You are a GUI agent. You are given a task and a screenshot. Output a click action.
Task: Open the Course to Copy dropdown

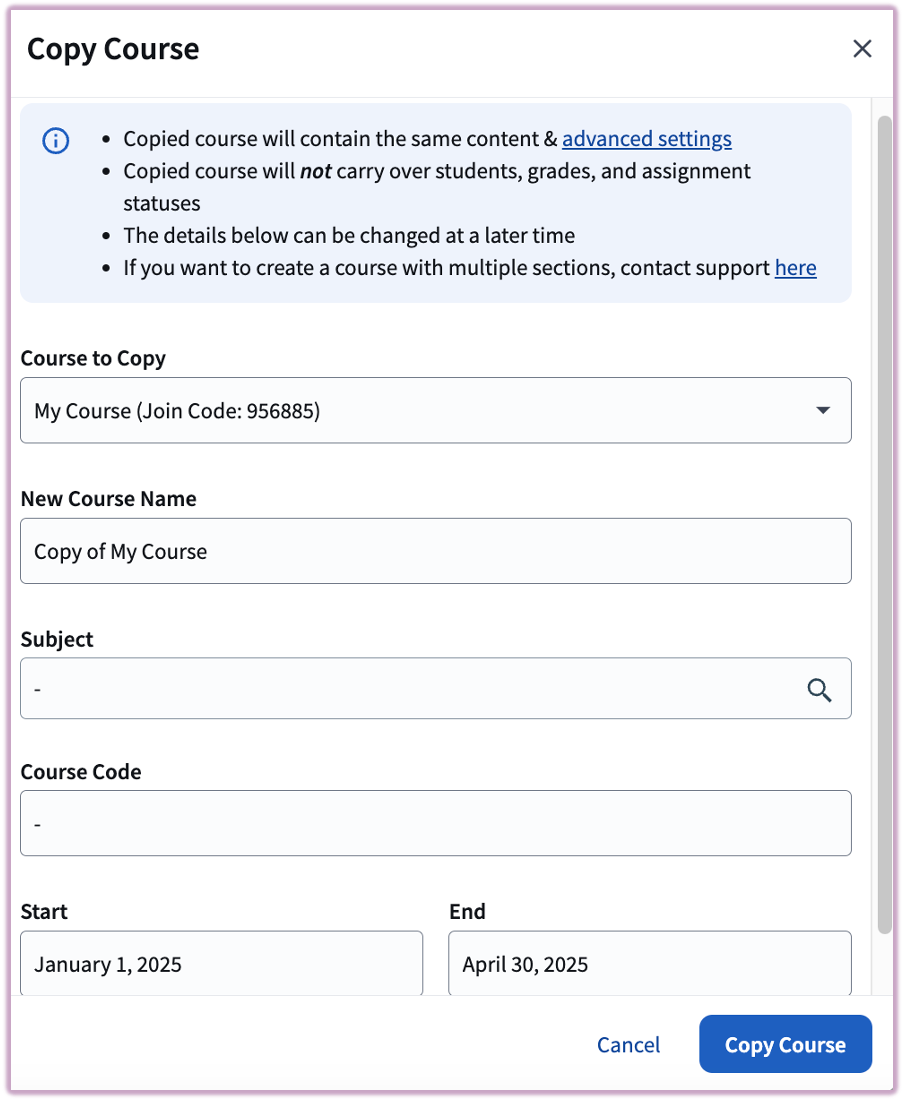pyautogui.click(x=436, y=410)
